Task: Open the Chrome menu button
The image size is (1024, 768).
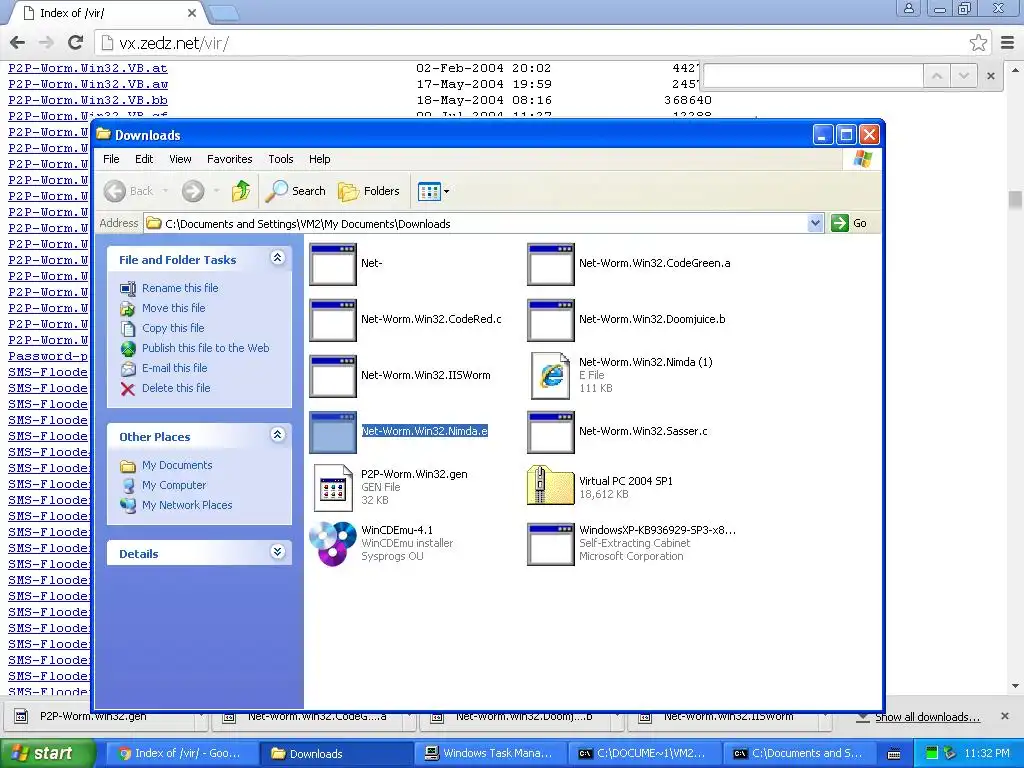Action: [x=1008, y=43]
